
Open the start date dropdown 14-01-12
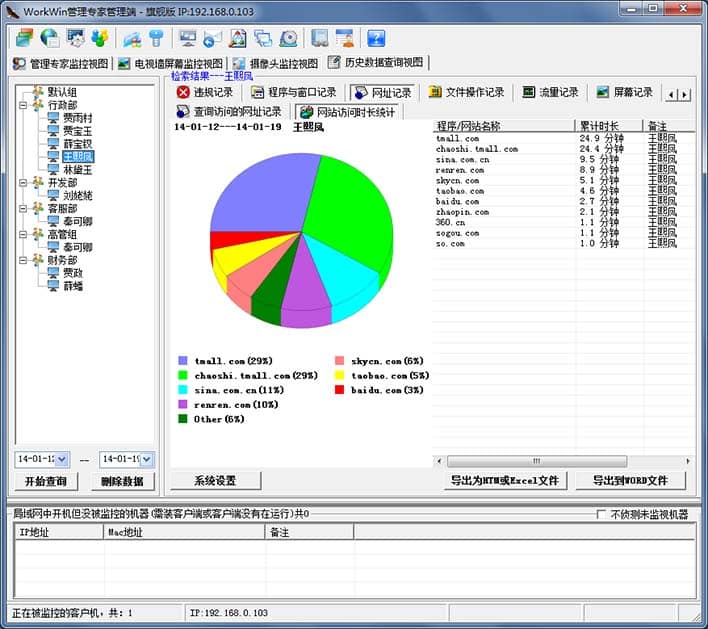[62, 460]
